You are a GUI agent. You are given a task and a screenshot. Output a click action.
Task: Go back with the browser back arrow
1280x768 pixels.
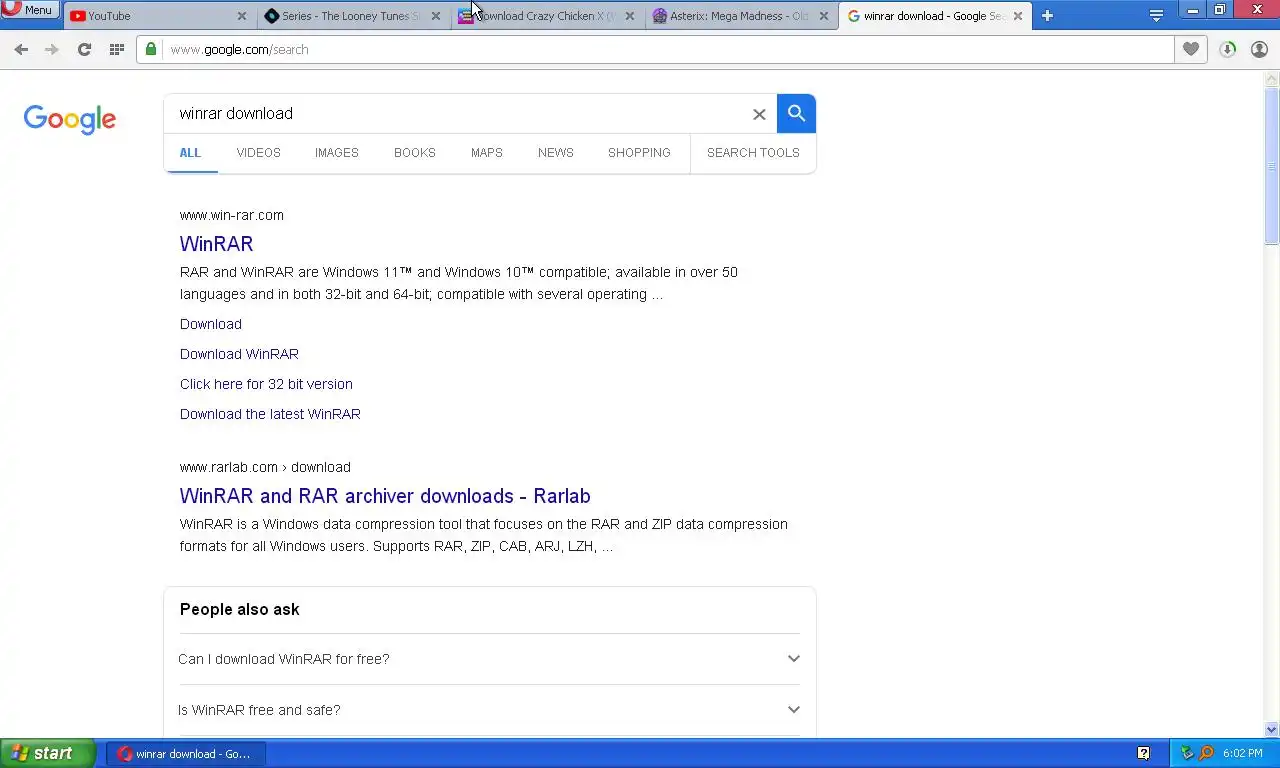[x=21, y=49]
